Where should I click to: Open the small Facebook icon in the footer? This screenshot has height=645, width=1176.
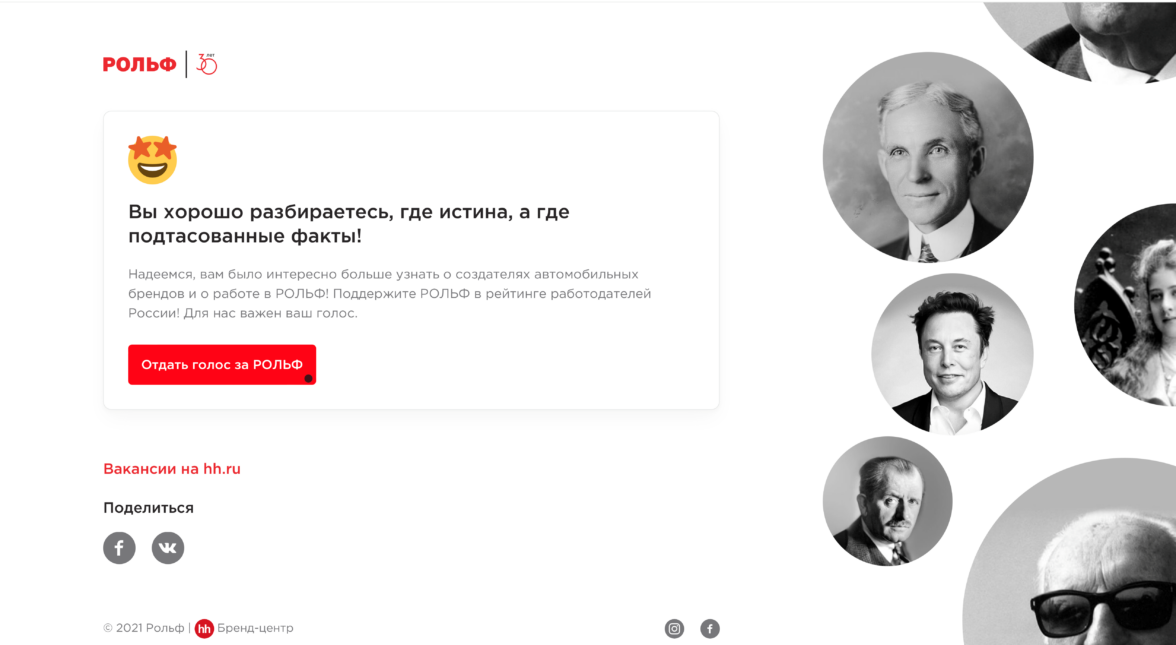click(x=710, y=628)
